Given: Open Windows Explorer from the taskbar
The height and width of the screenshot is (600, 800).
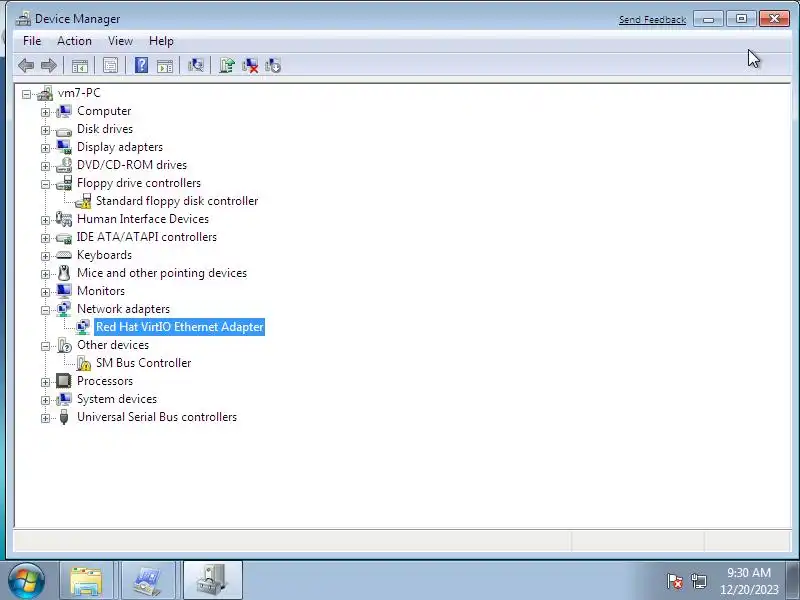Looking at the screenshot, I should (x=86, y=581).
